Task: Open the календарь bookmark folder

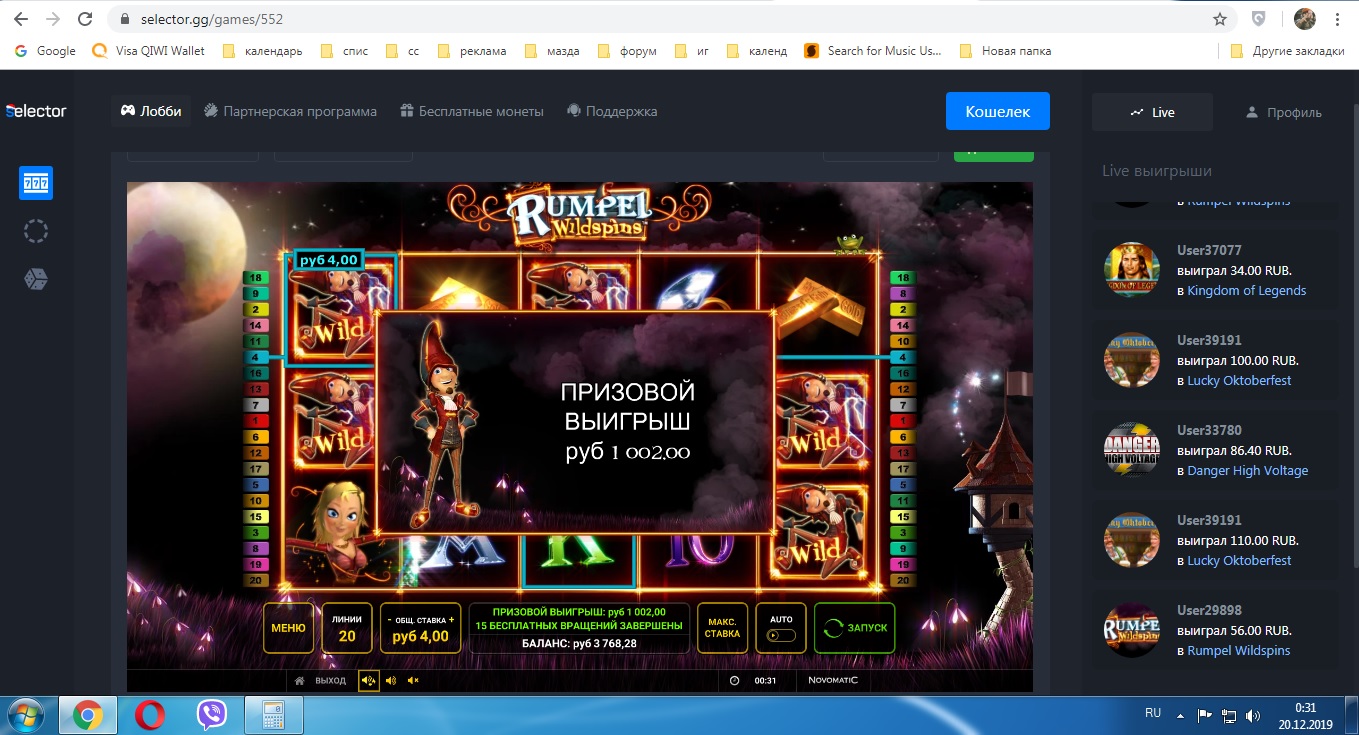Action: click(262, 51)
